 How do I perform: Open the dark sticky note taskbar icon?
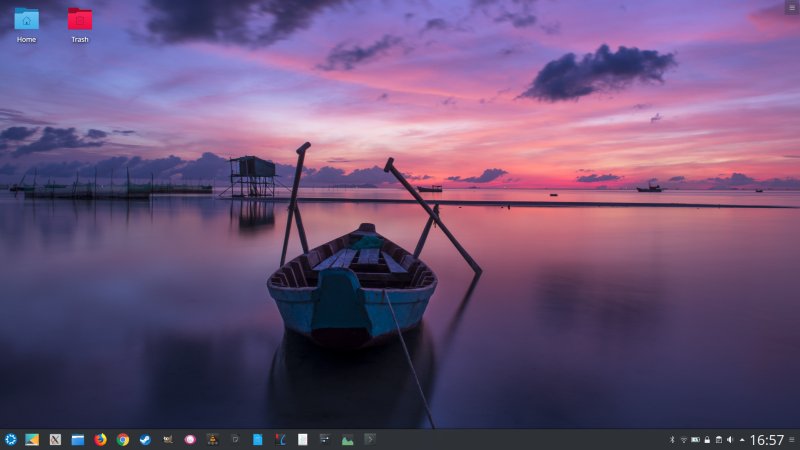click(x=235, y=439)
